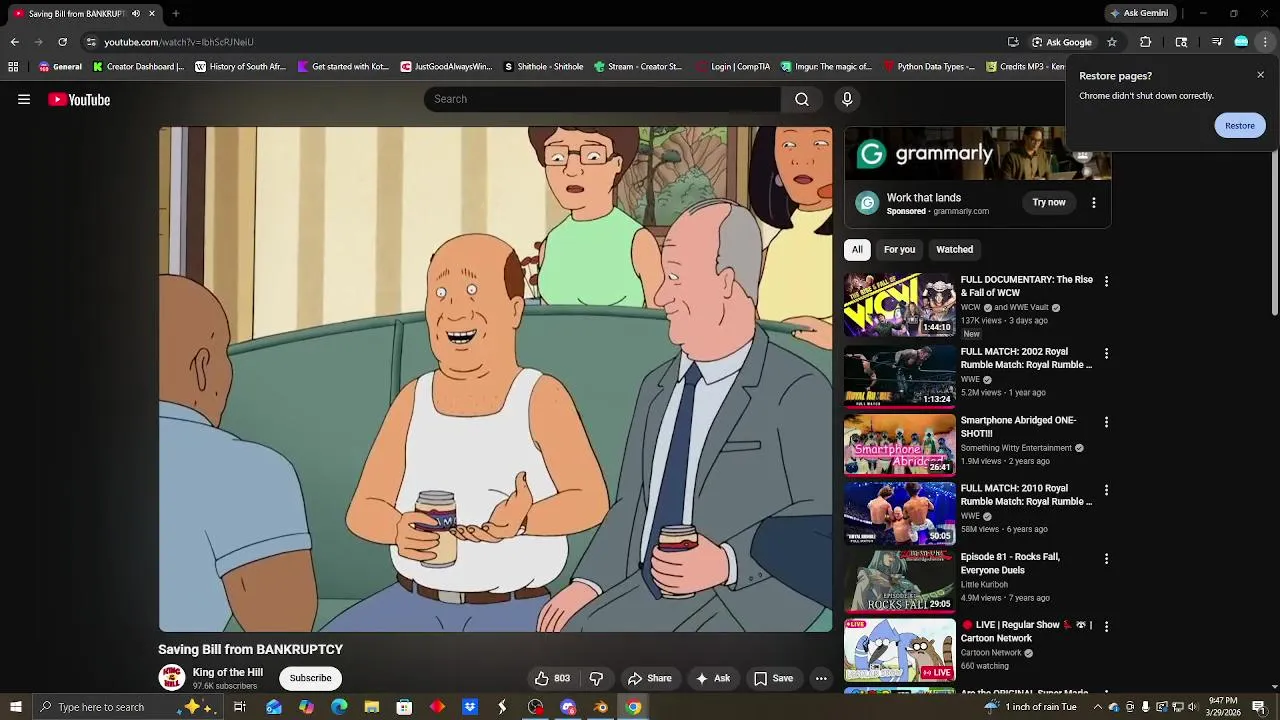Open the King of the Hill channel name link

tap(228, 672)
